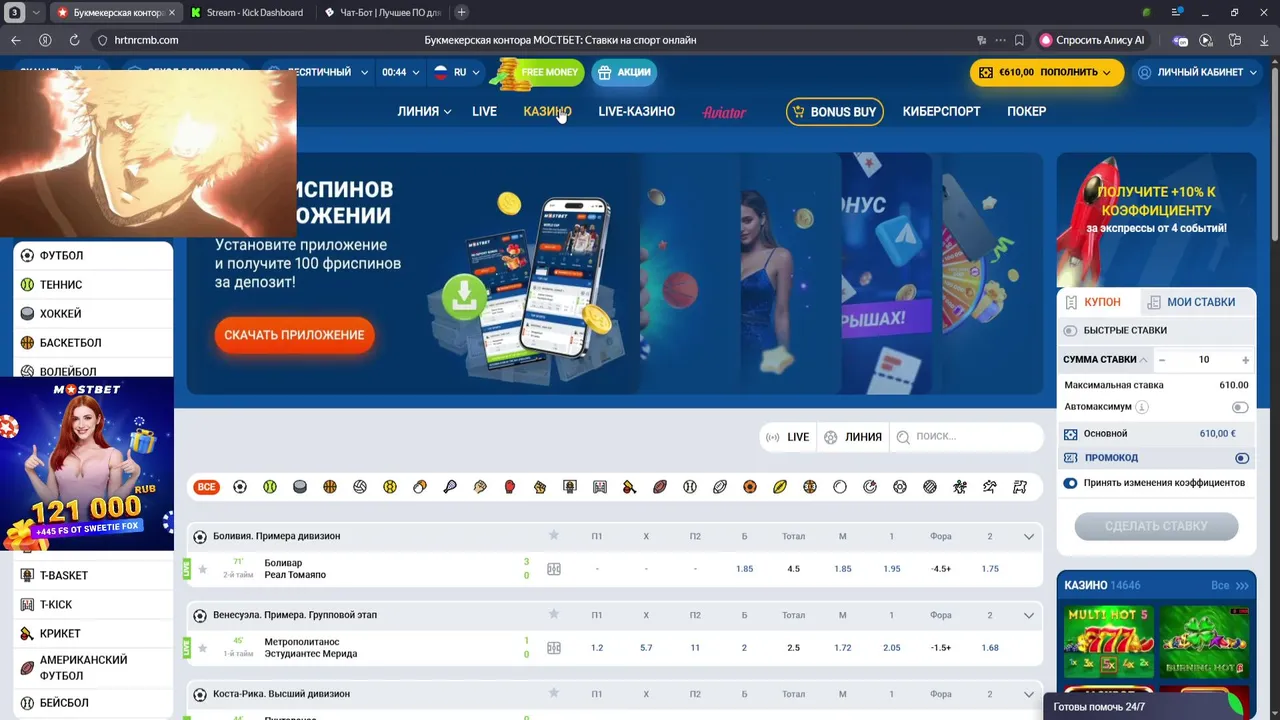Toggle the Автомаксимум switch
This screenshot has width=1280, height=720.
[1240, 407]
